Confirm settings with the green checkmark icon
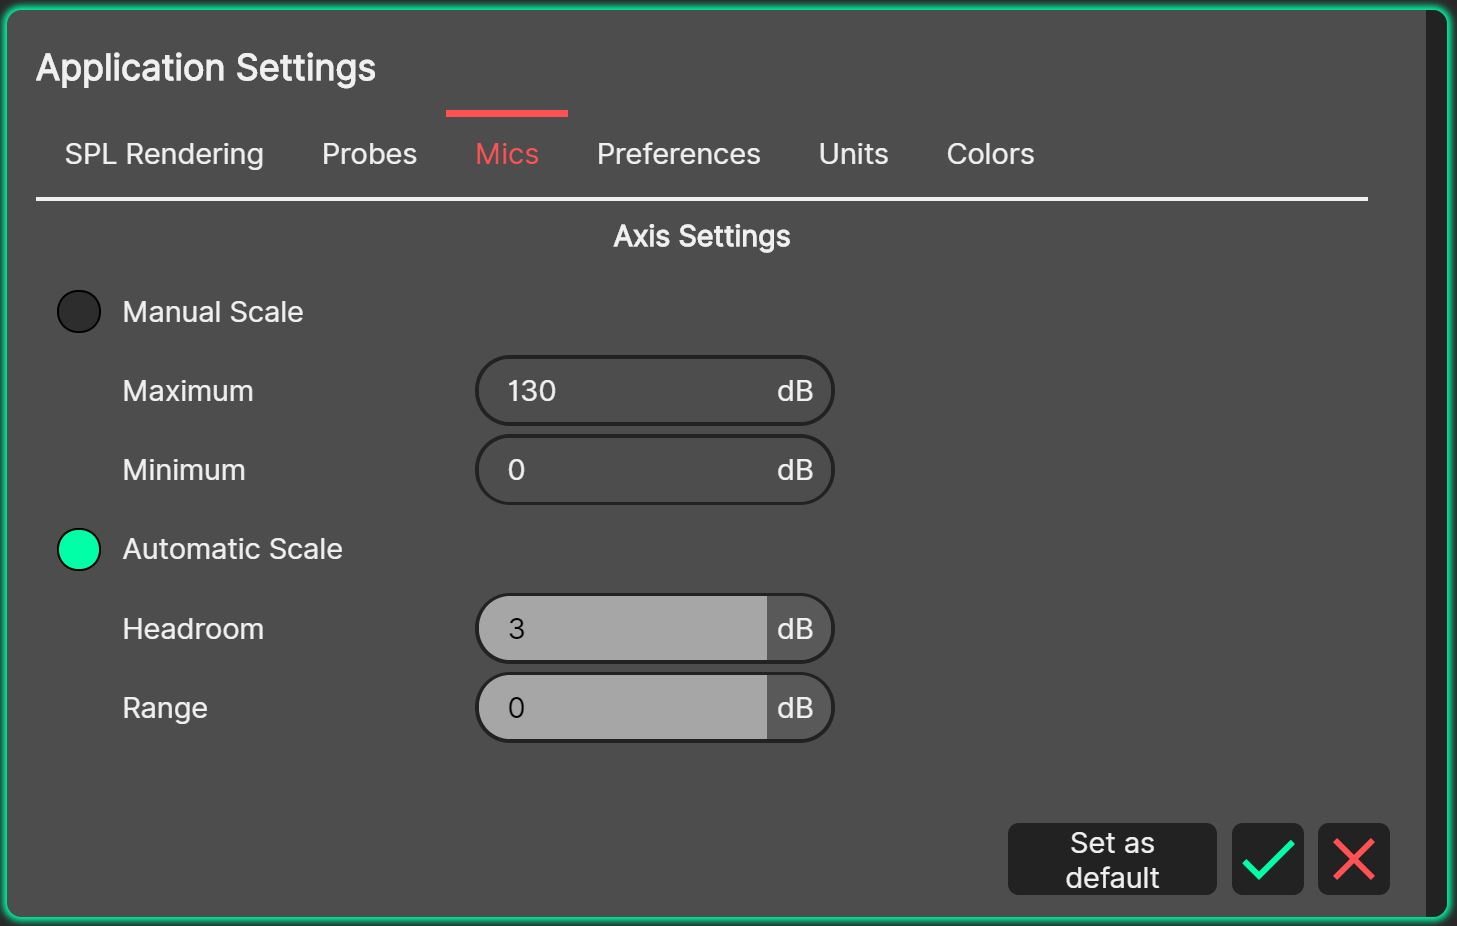This screenshot has height=926, width=1457. 1266,858
